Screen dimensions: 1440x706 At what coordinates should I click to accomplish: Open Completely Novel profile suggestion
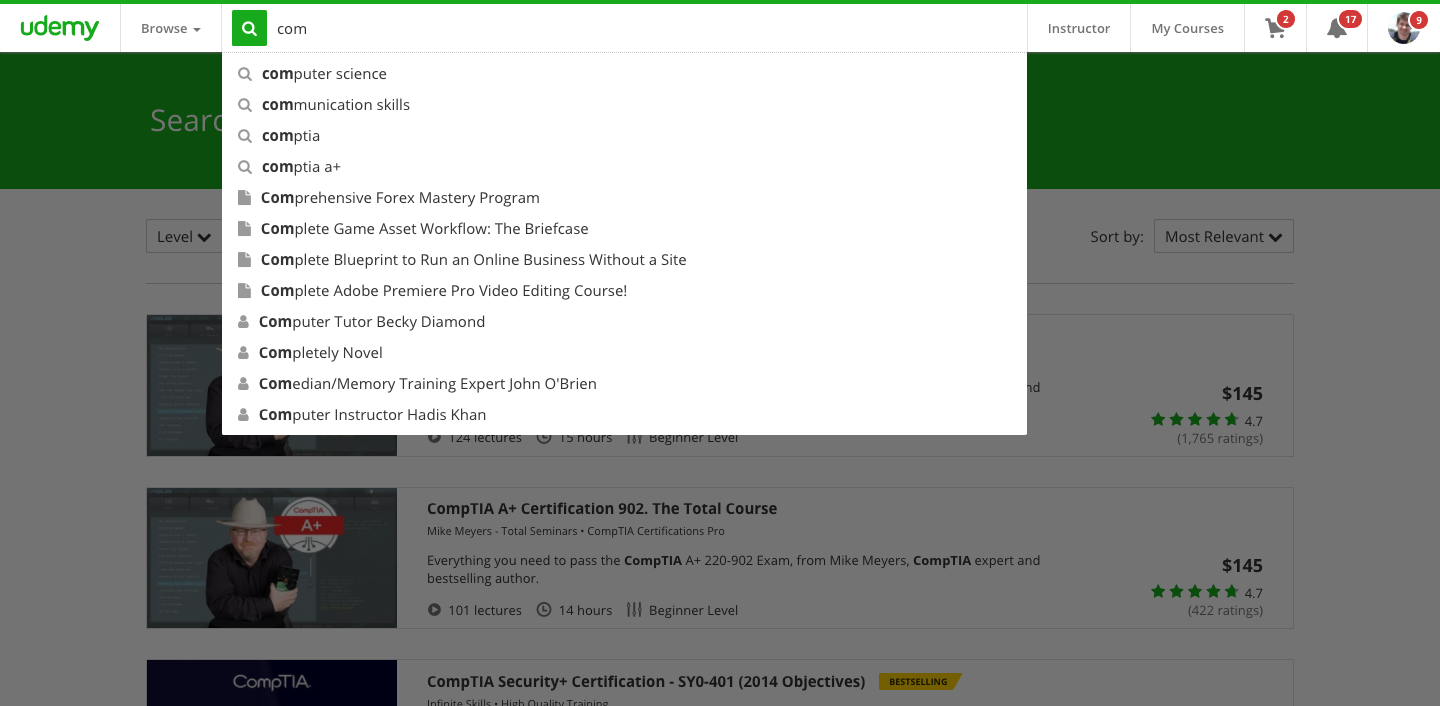click(624, 353)
